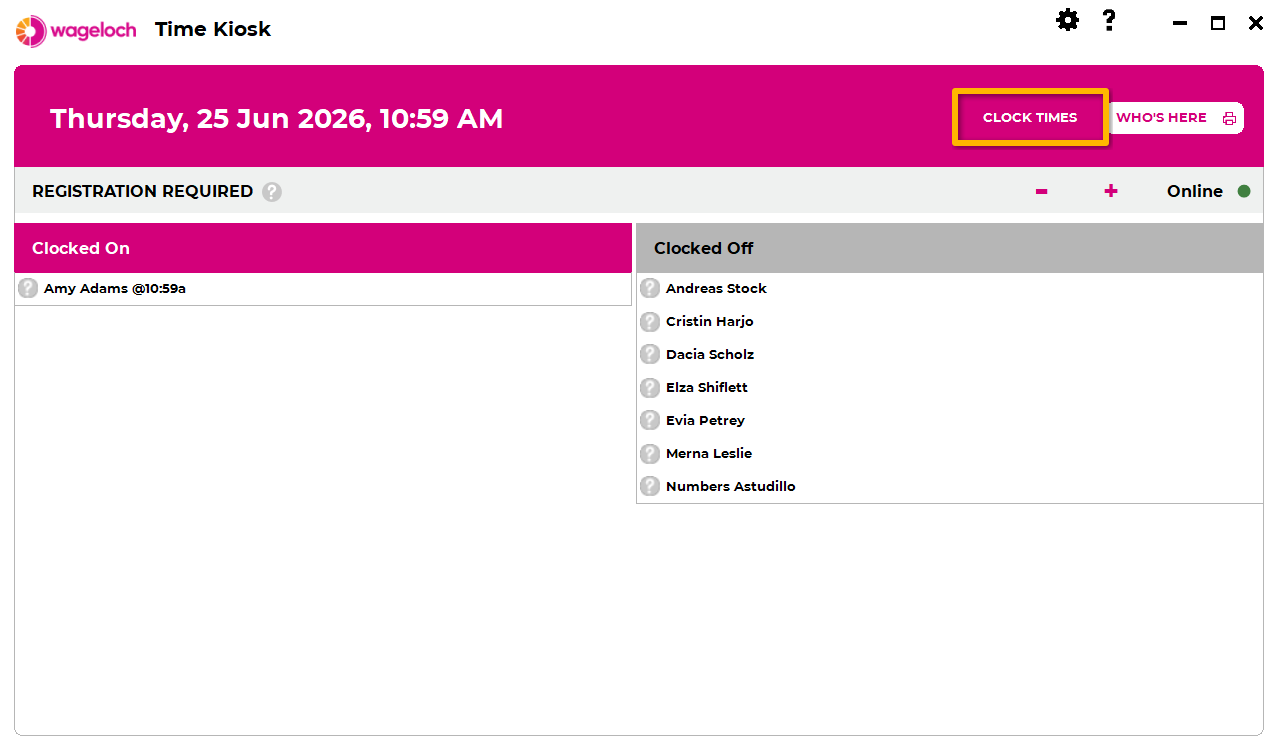This screenshot has width=1277, height=743.
Task: Decrease size with the minus button
Action: pyautogui.click(x=1041, y=191)
